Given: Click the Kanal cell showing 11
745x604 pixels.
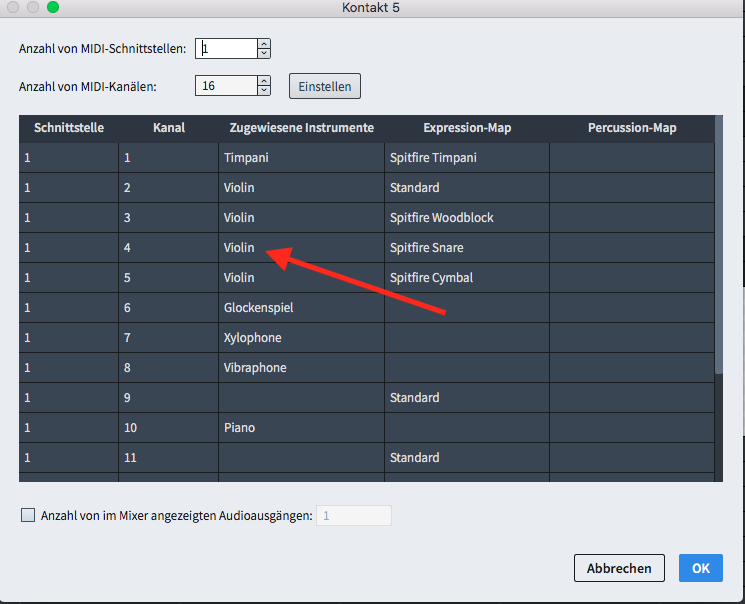Looking at the screenshot, I should 169,457.
